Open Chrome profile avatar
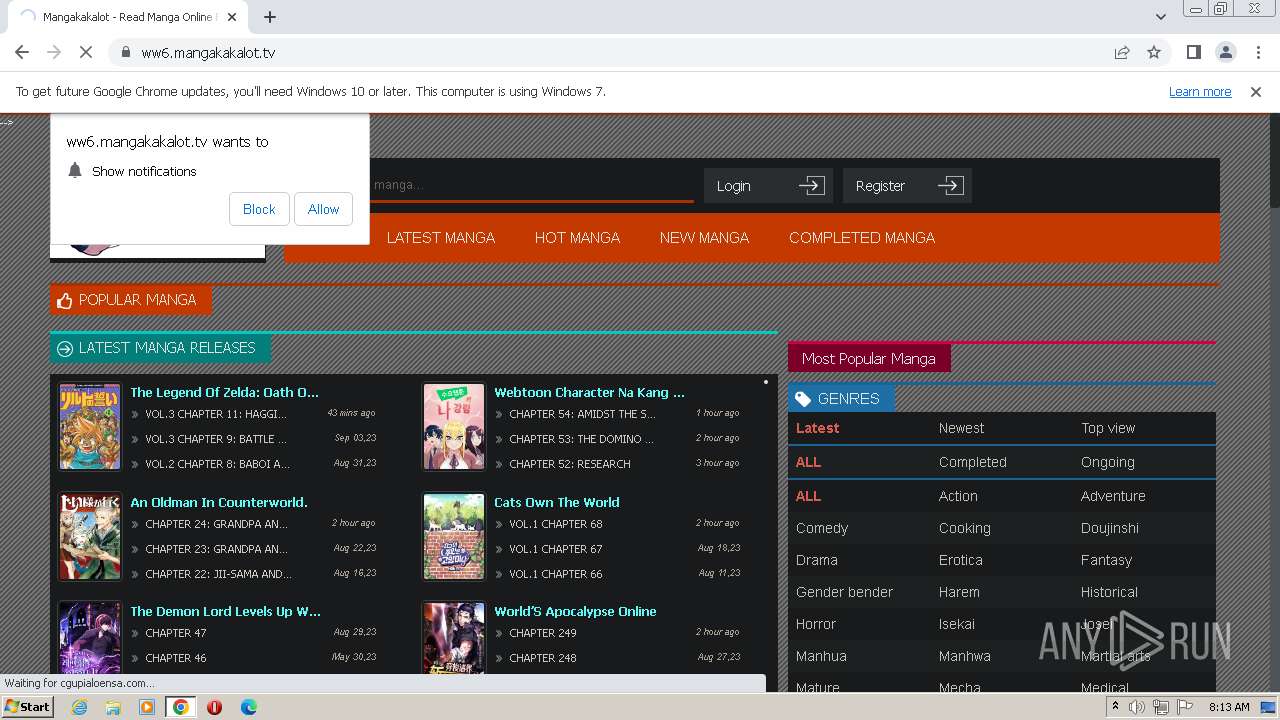This screenshot has width=1280, height=720. [x=1225, y=52]
